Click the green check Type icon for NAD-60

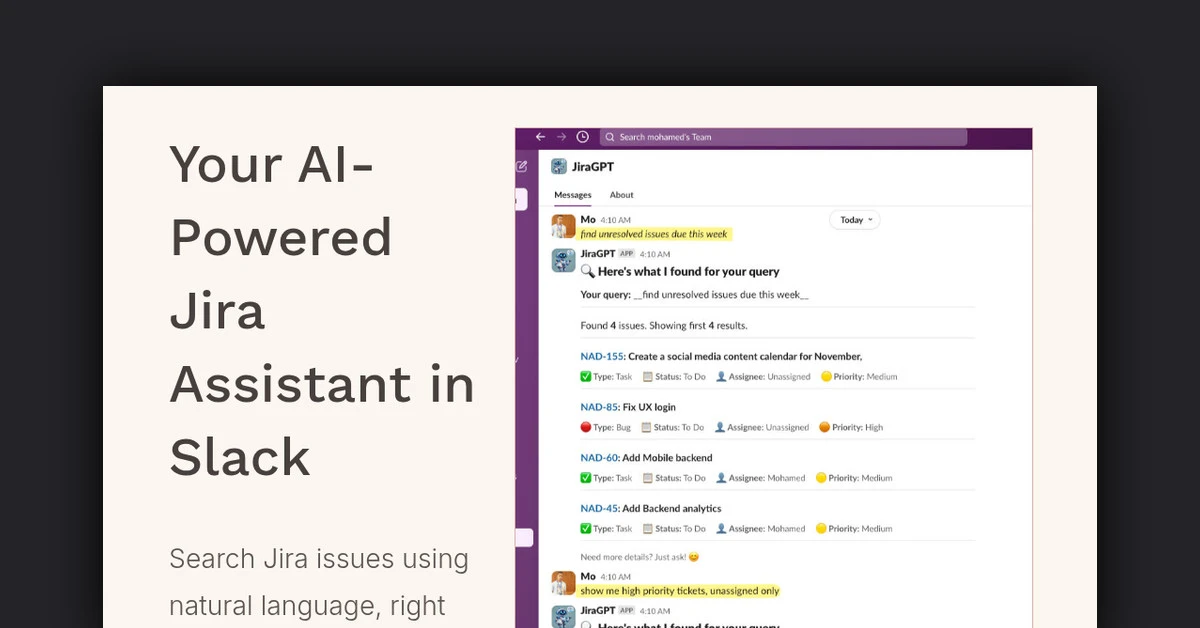click(x=586, y=478)
